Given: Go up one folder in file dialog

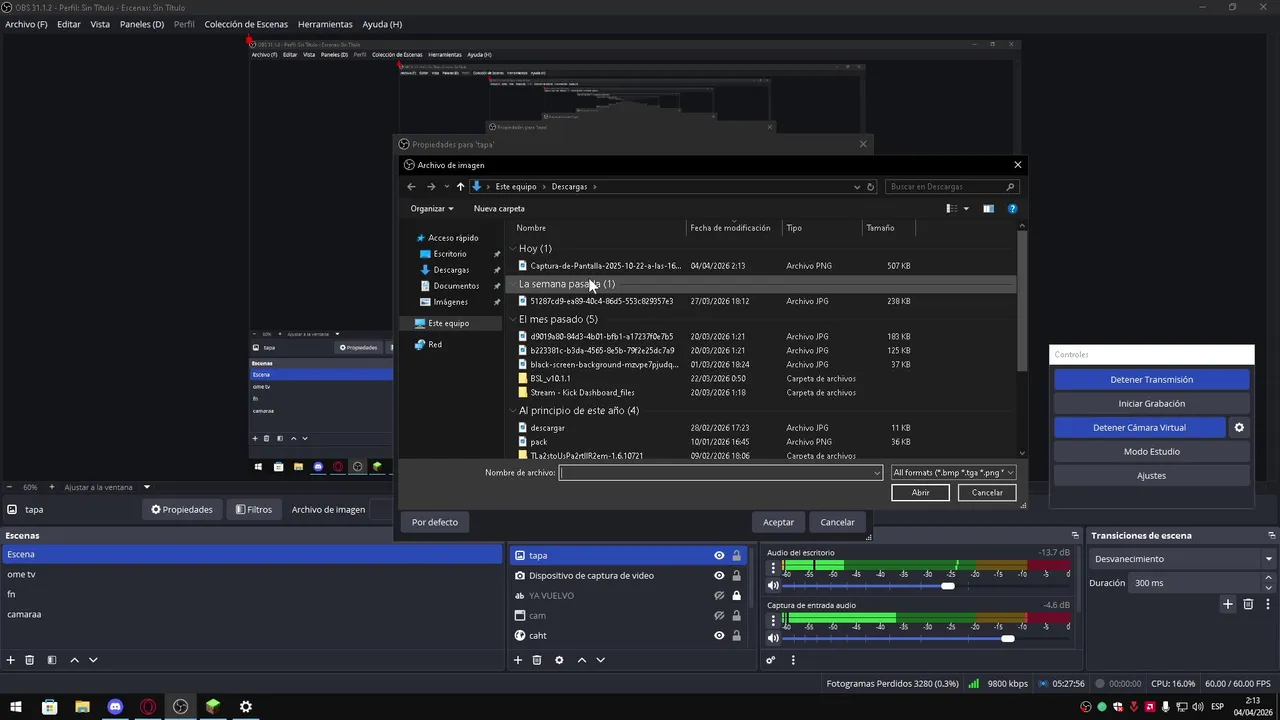Looking at the screenshot, I should [x=460, y=187].
